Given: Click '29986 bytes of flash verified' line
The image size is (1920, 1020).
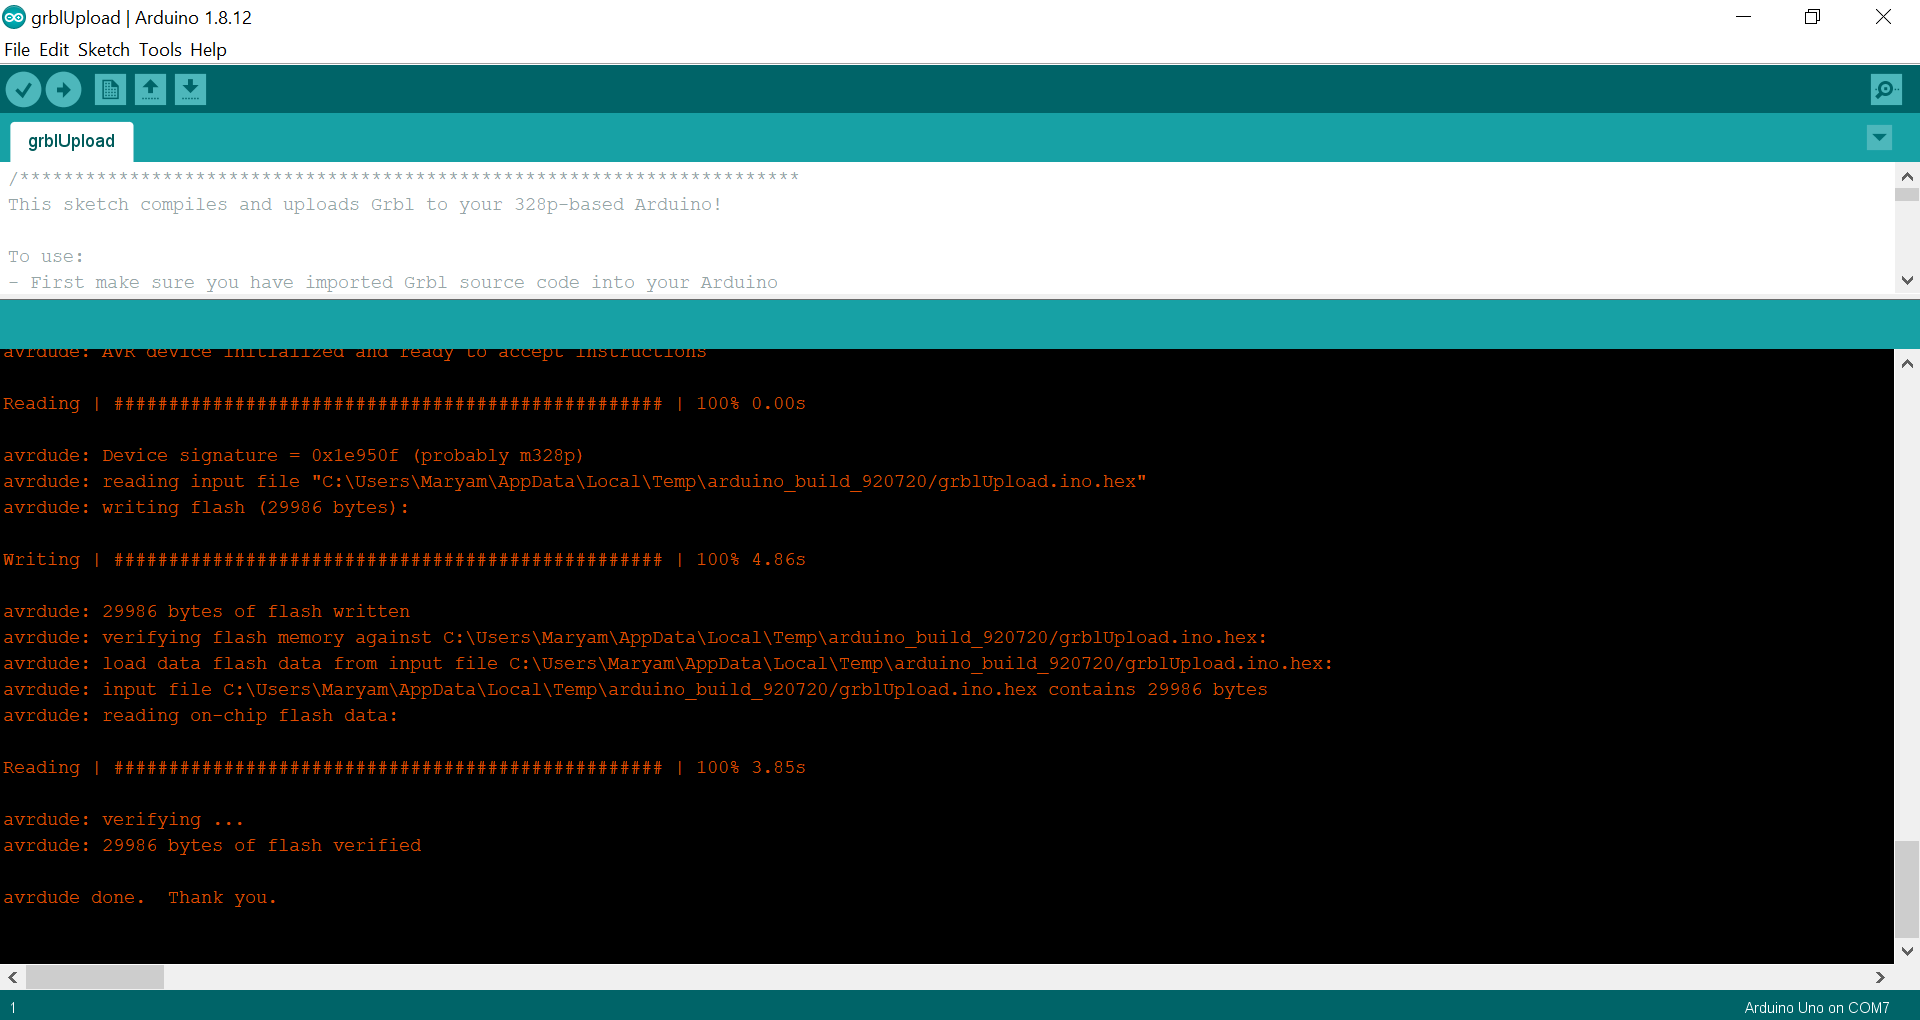Looking at the screenshot, I should [212, 846].
